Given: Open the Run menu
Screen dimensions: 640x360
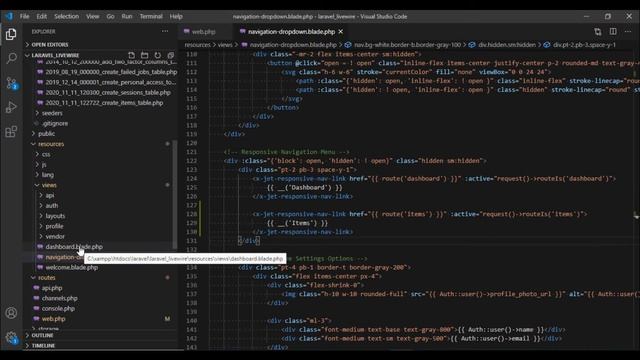Looking at the screenshot, I should click(127, 16).
